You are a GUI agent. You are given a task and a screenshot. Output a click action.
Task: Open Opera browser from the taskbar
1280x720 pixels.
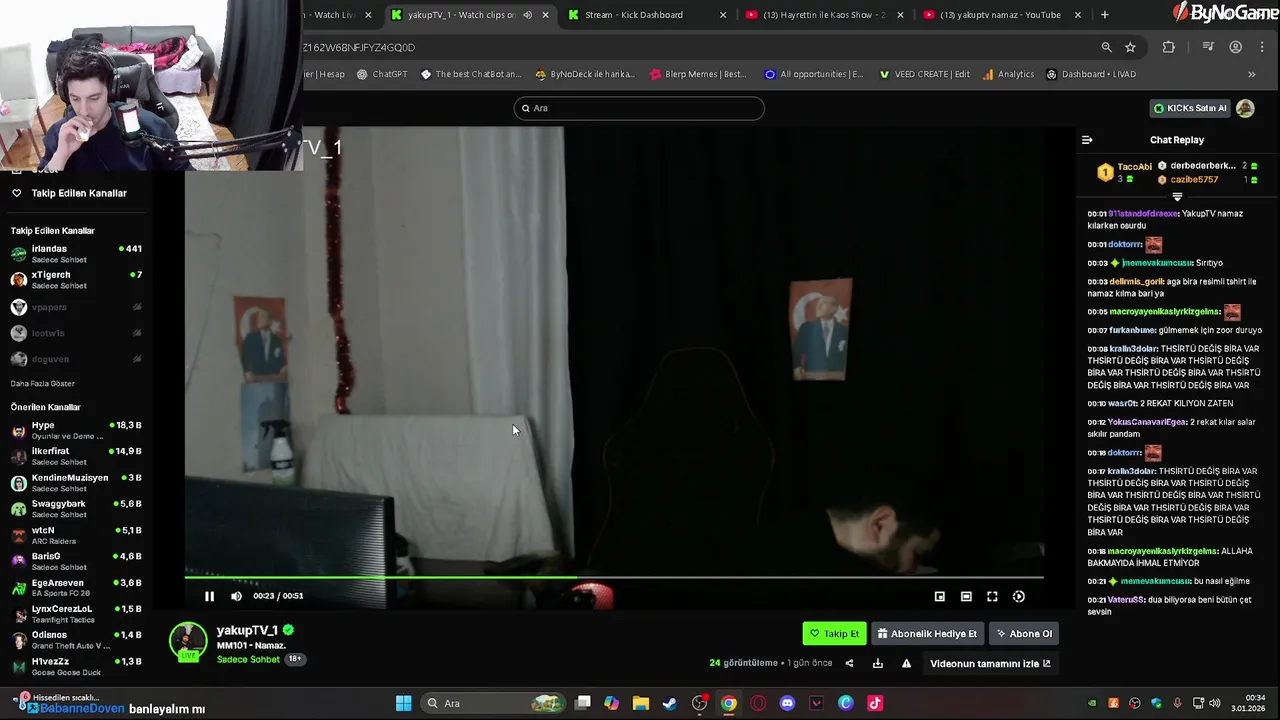[758, 703]
